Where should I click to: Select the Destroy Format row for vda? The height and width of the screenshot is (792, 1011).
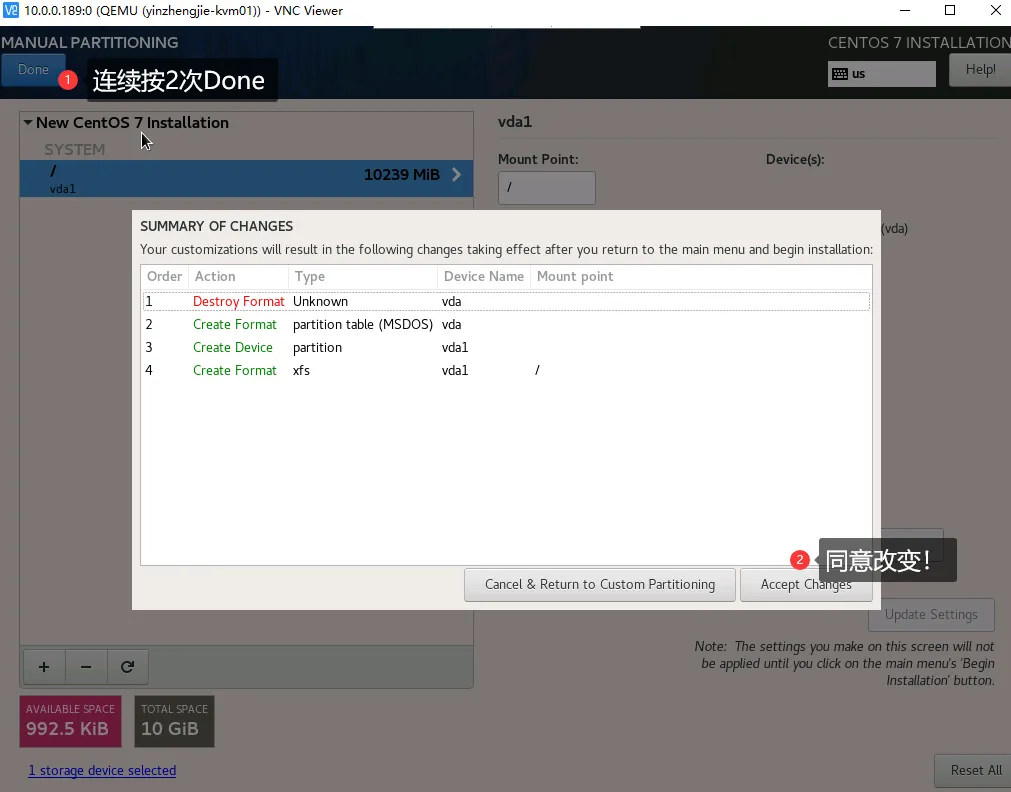coord(506,301)
